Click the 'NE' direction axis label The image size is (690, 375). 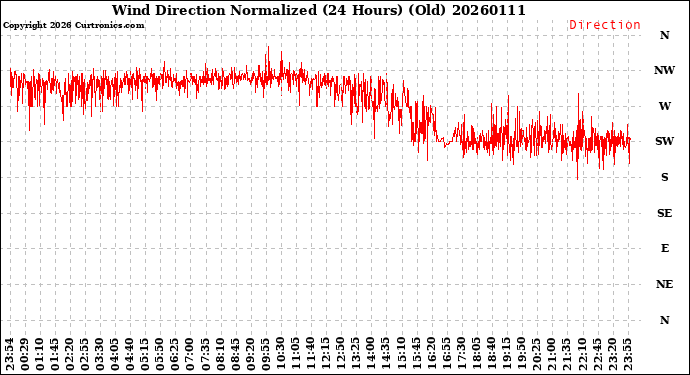click(x=664, y=284)
